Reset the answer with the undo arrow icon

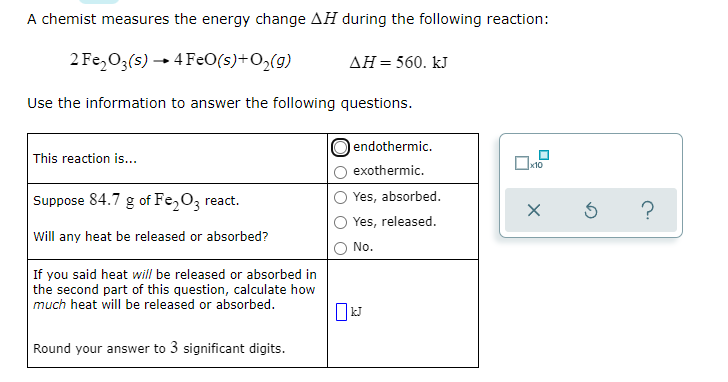[x=591, y=211]
